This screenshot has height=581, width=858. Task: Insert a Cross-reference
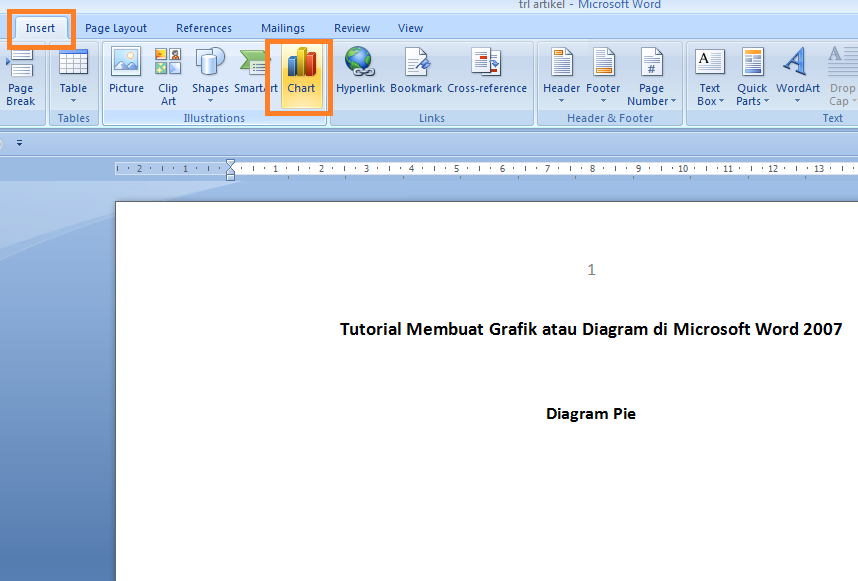click(x=487, y=73)
